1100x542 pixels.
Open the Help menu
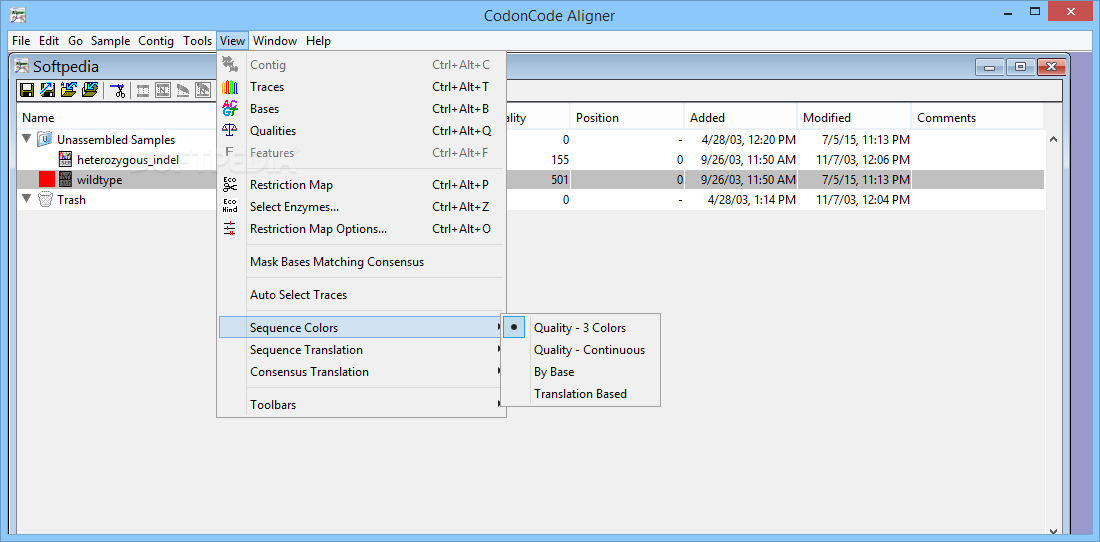point(318,41)
